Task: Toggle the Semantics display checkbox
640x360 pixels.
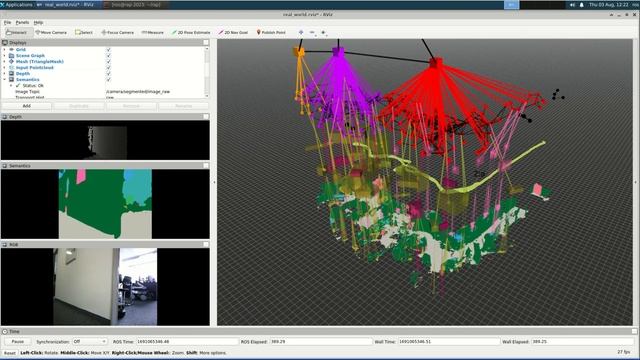Action: point(109,80)
